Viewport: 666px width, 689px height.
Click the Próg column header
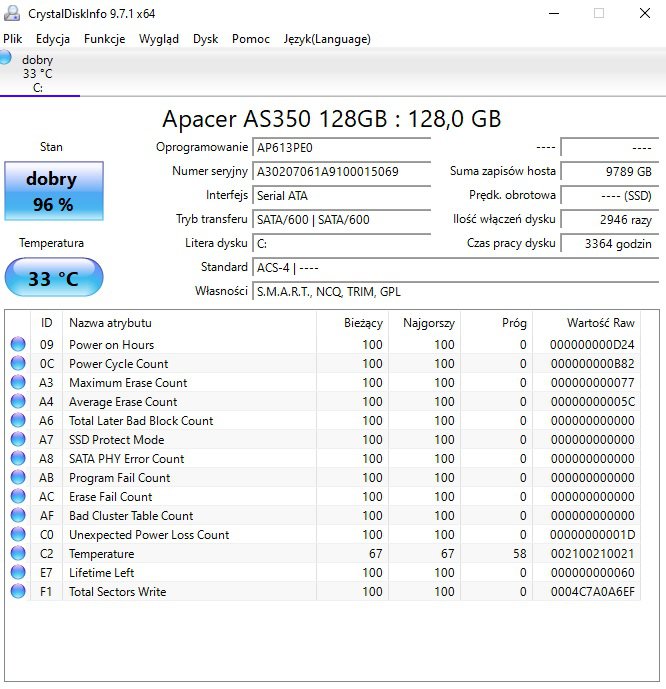pos(496,323)
